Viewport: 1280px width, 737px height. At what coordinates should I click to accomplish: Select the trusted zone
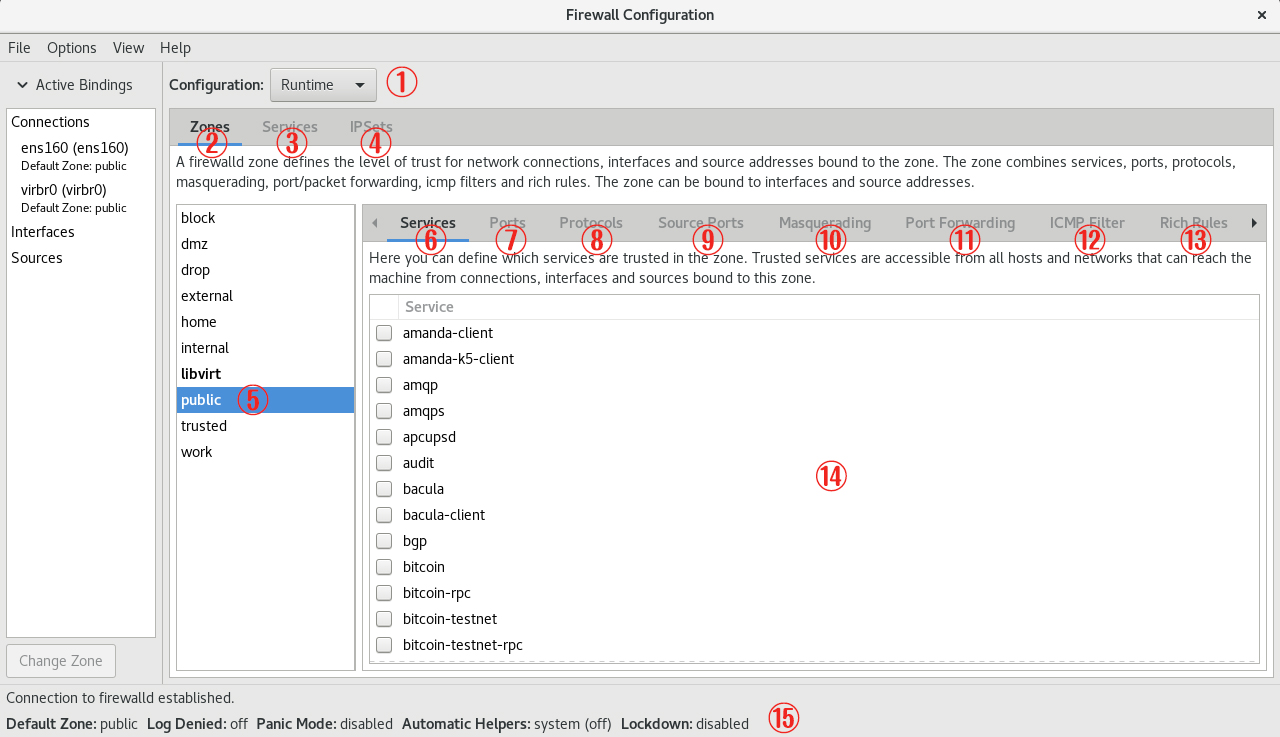click(203, 425)
